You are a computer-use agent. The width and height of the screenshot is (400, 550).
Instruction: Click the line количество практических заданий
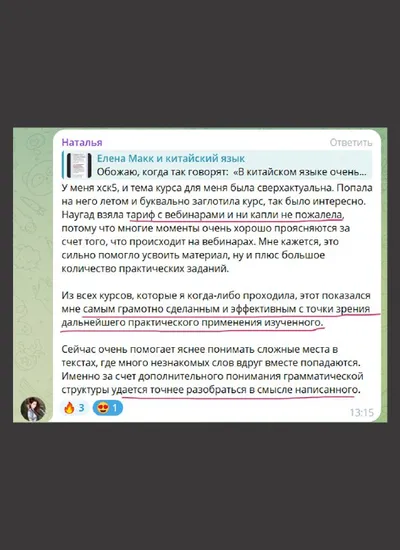(x=145, y=269)
